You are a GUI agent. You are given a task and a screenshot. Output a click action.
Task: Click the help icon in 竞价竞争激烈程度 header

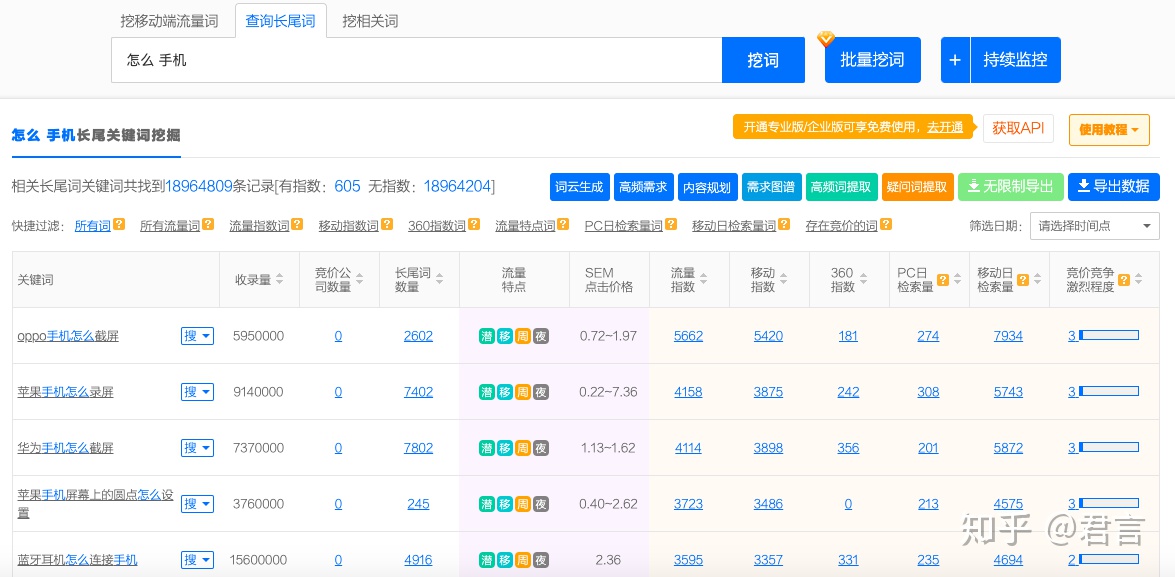pyautogui.click(x=1123, y=280)
